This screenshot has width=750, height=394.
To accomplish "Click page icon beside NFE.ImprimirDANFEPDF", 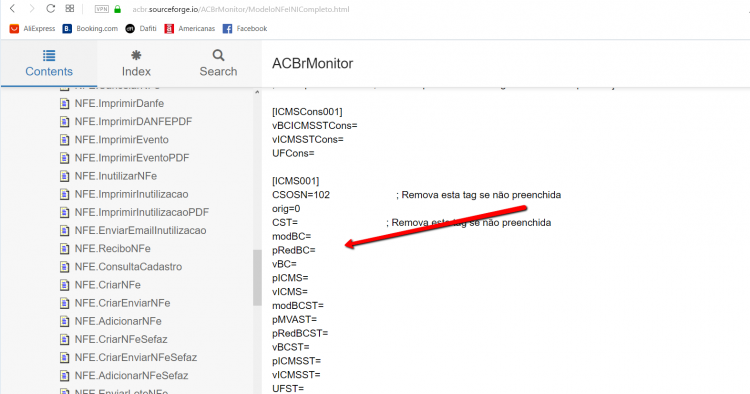I will 65,122.
